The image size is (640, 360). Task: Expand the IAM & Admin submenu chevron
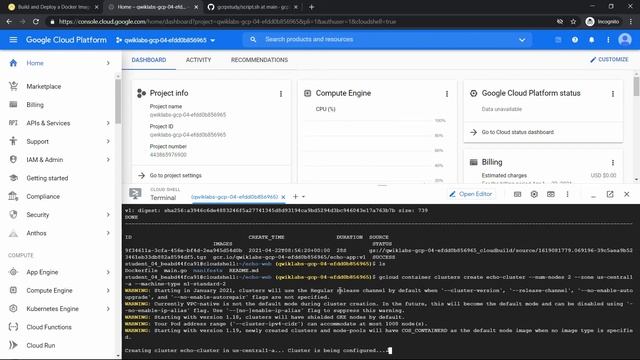(108, 160)
